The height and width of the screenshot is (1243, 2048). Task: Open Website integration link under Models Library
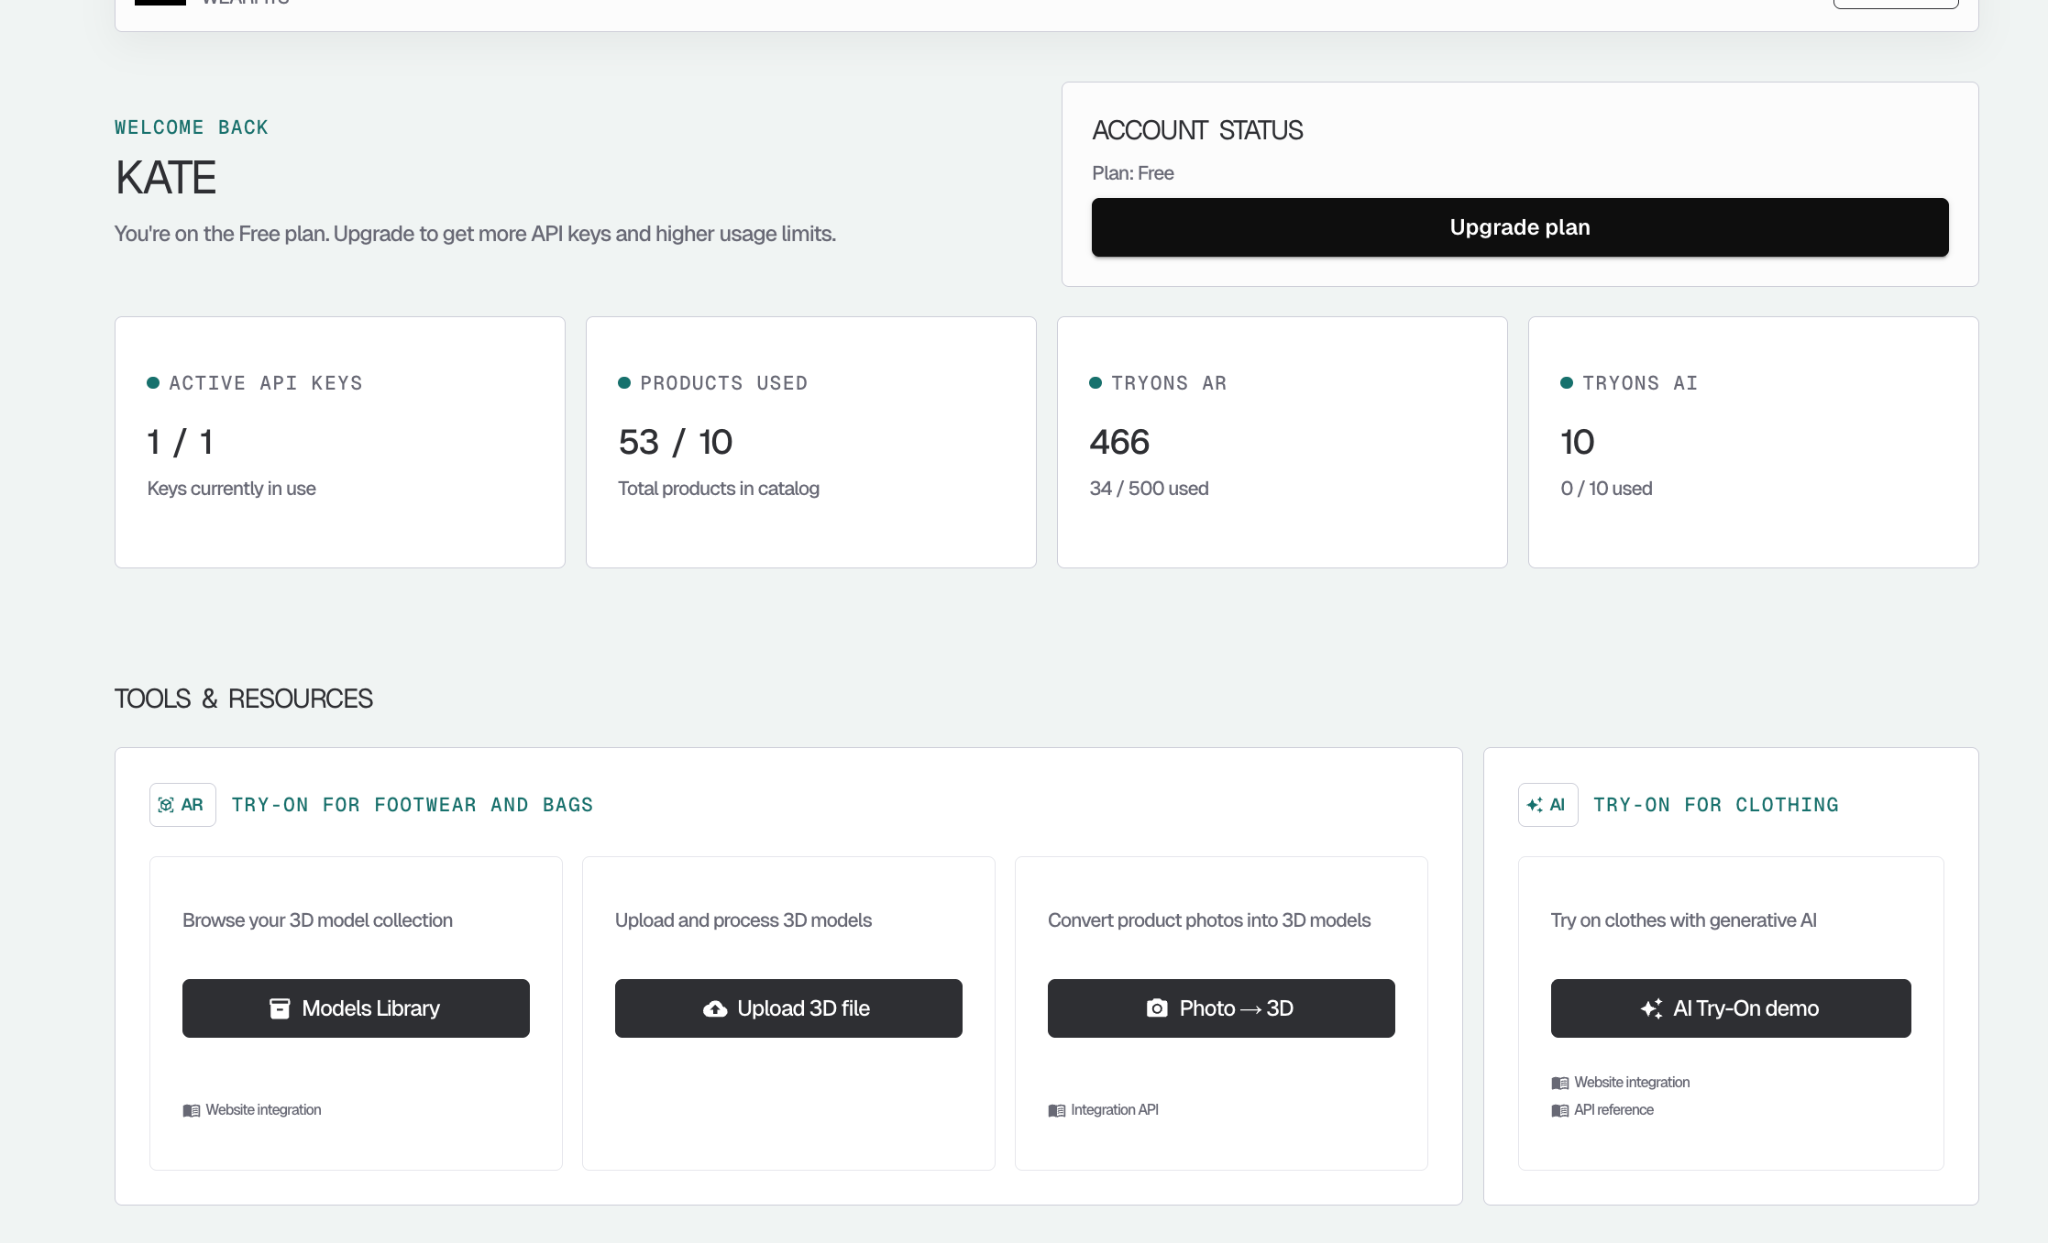(263, 1110)
